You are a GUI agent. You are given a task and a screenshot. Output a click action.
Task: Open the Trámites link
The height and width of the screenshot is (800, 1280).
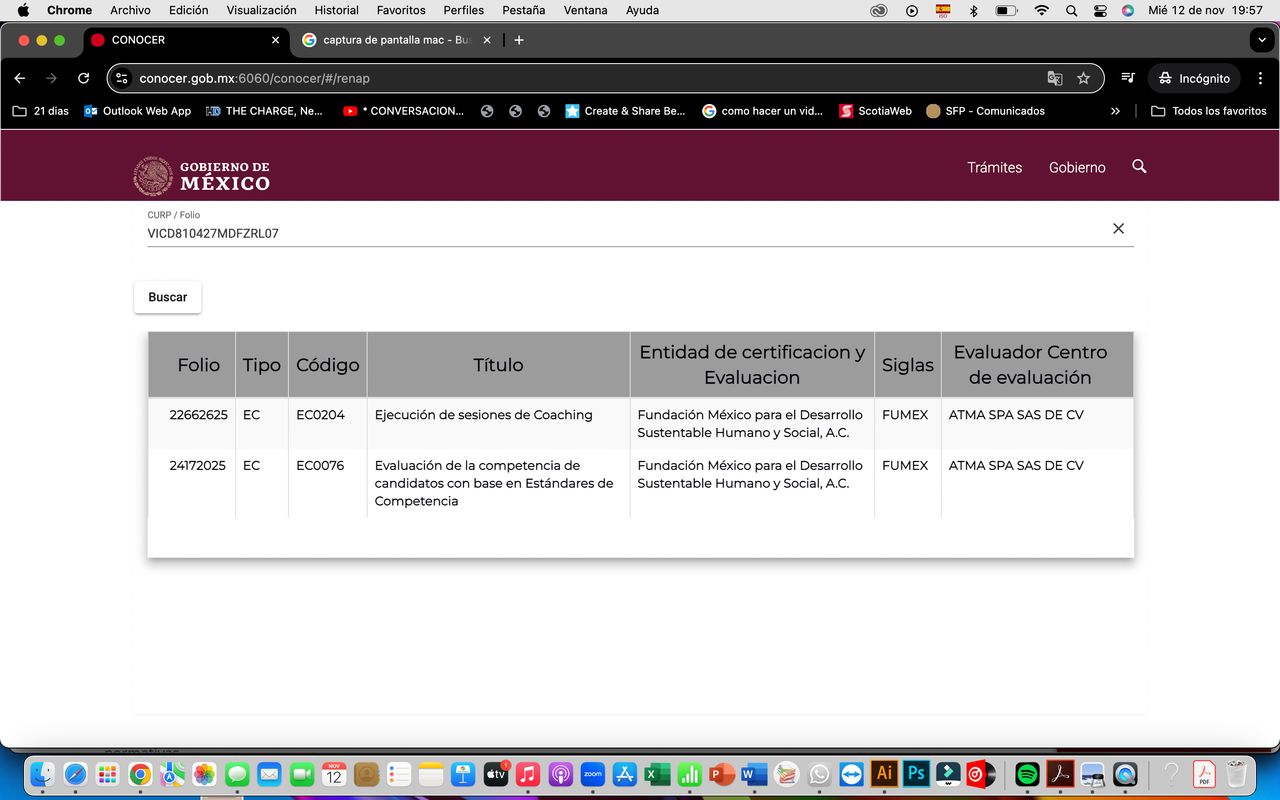[994, 167]
